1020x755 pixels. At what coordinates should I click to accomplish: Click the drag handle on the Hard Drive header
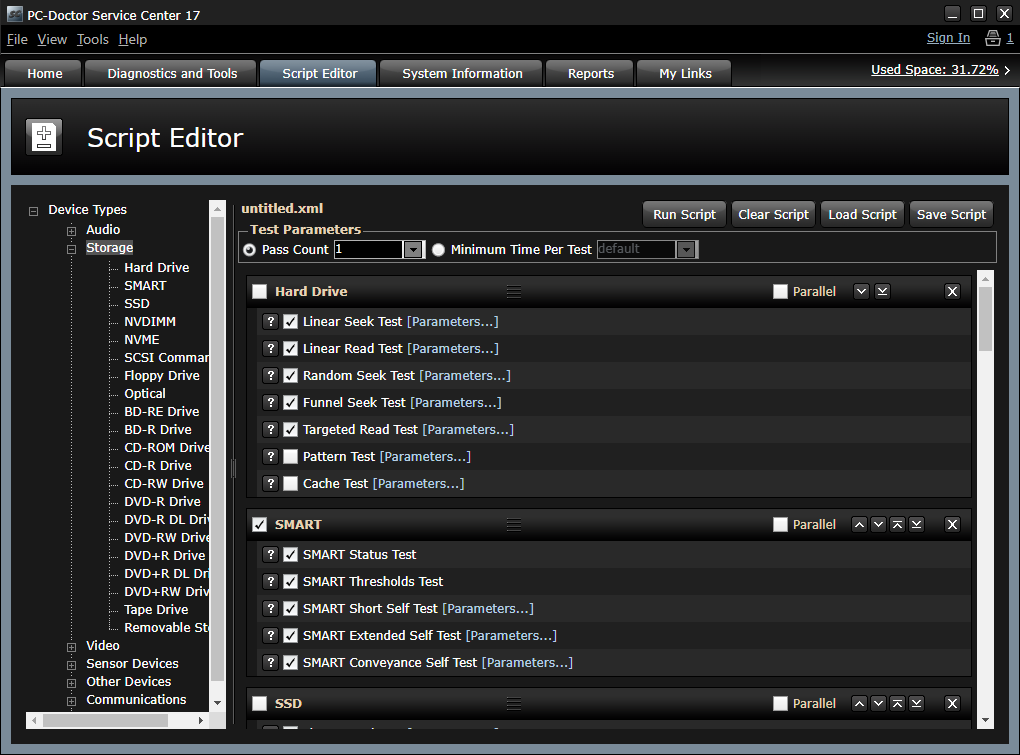pos(514,291)
